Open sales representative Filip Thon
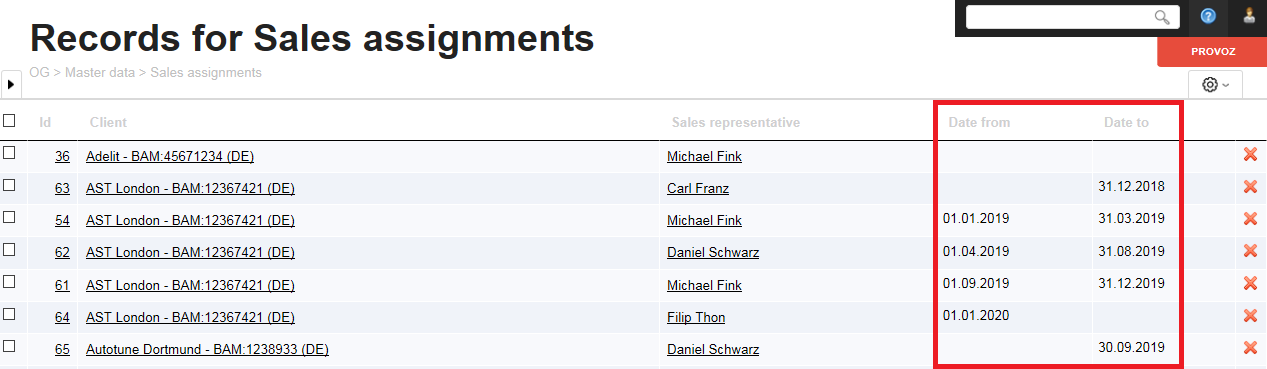The image size is (1267, 369). click(696, 318)
